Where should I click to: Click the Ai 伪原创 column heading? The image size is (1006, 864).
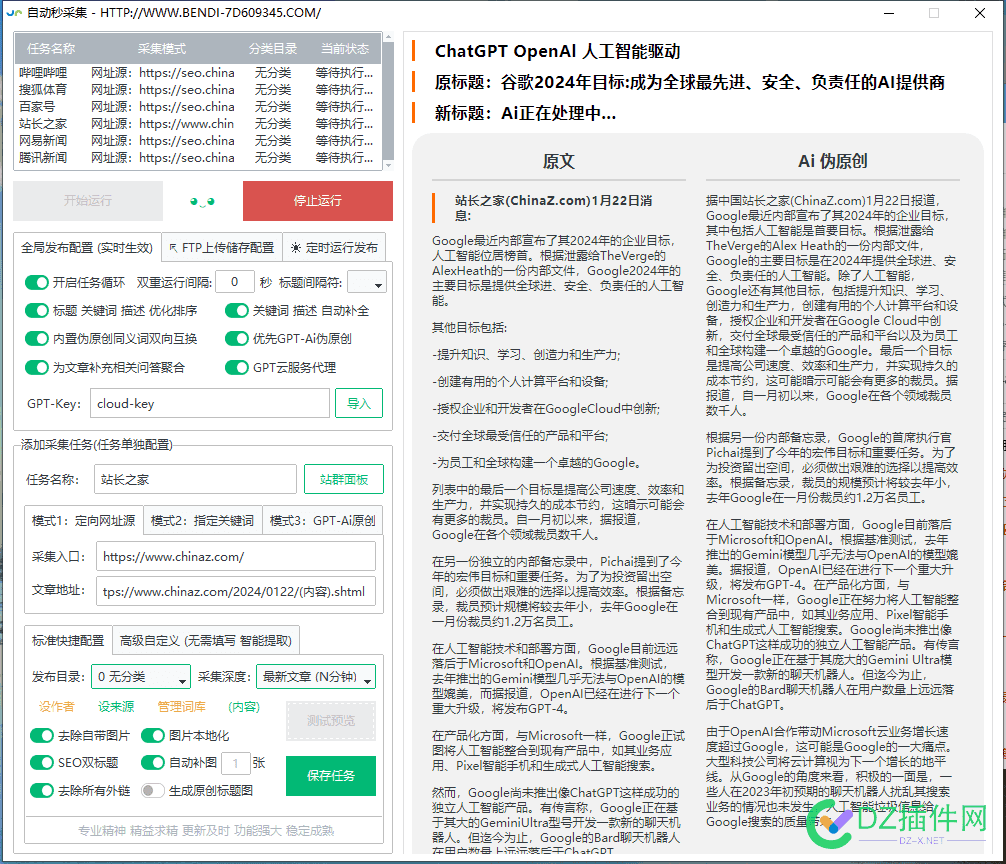point(833,161)
